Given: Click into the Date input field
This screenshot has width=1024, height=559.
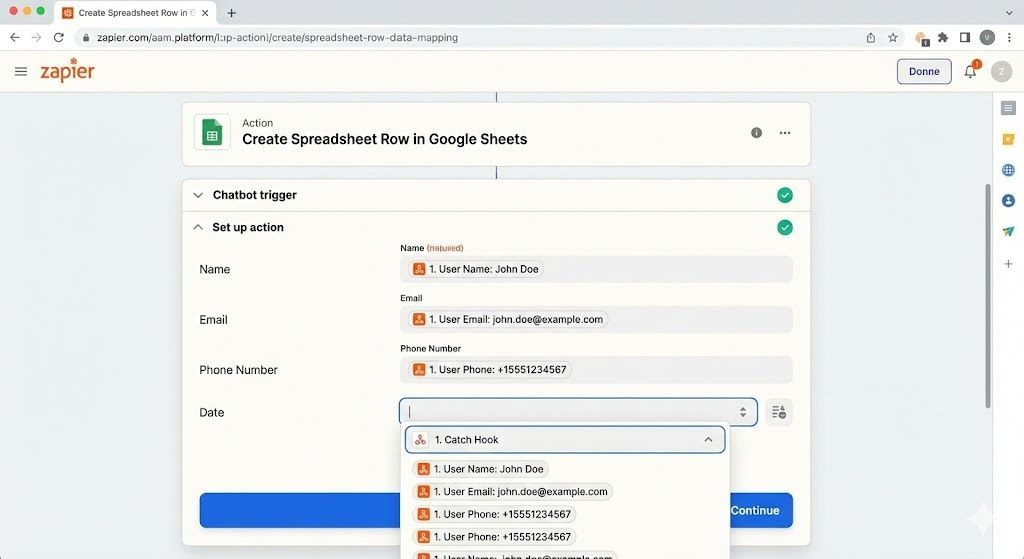Looking at the screenshot, I should click(x=578, y=412).
